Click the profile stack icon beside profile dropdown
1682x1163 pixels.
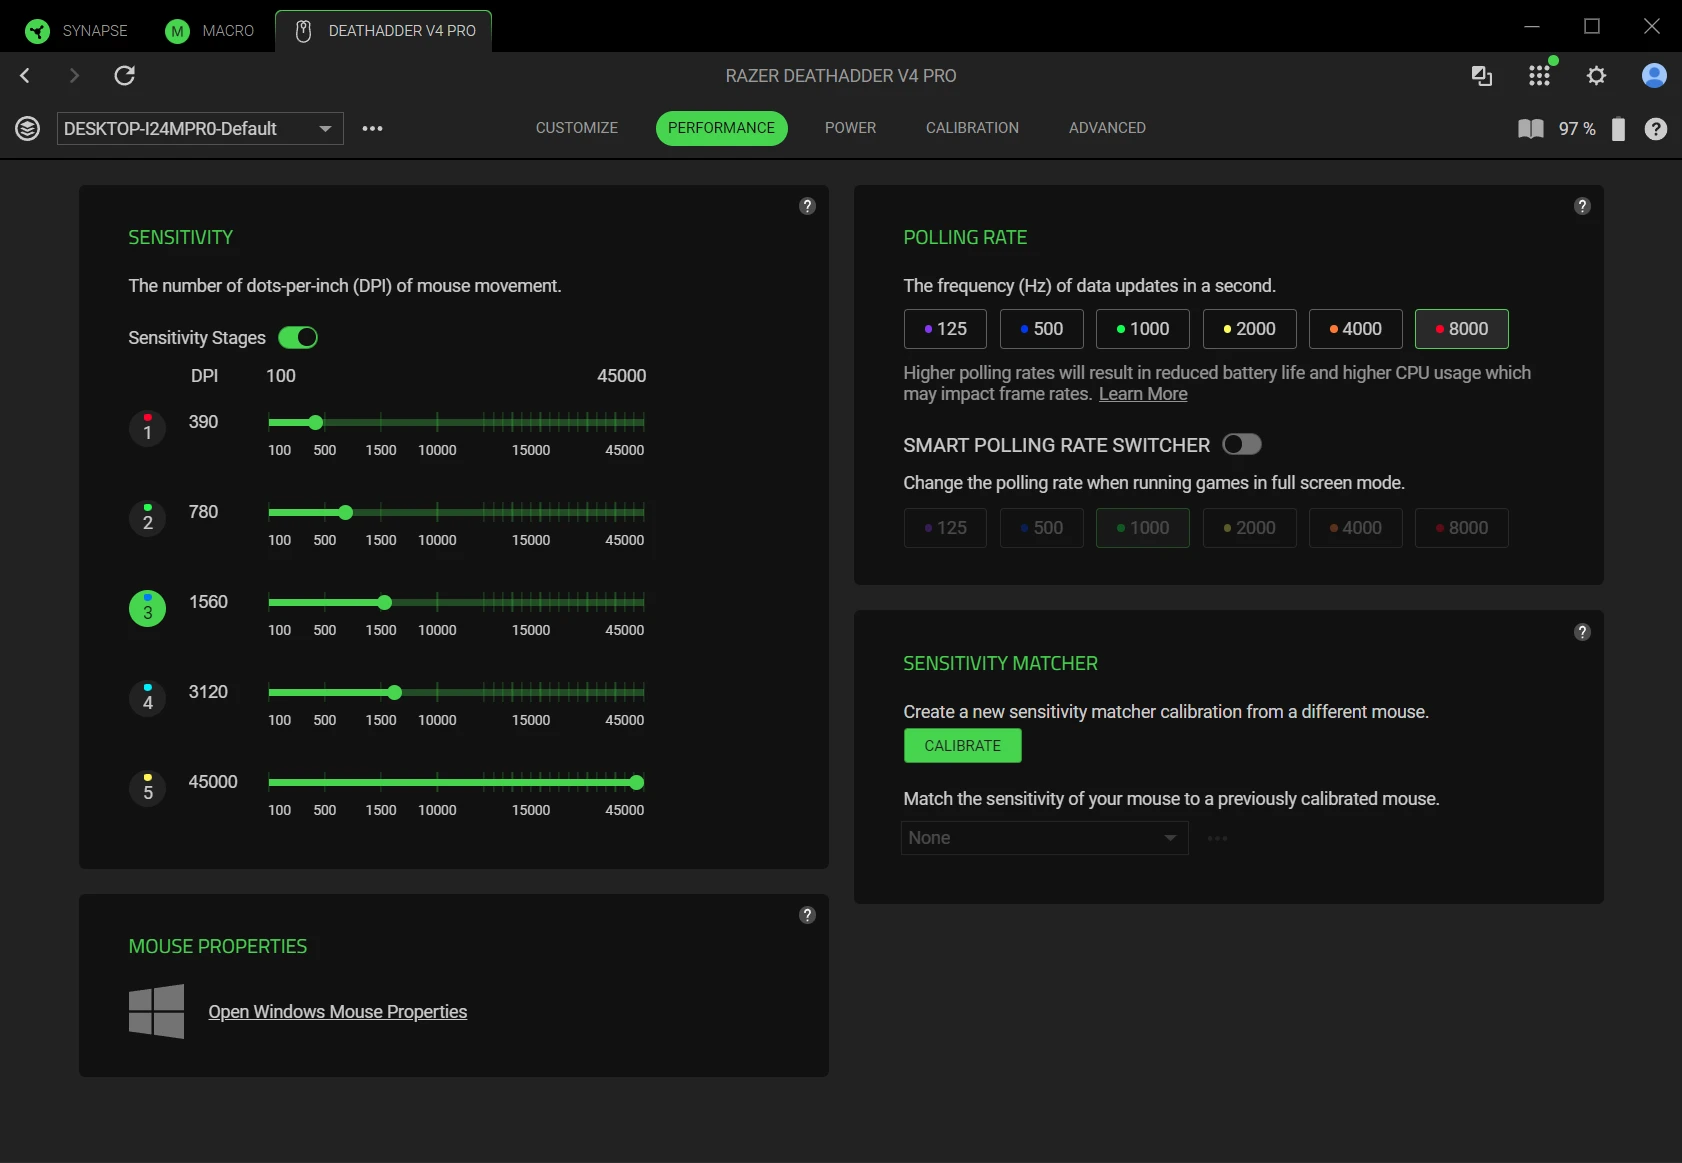coord(28,129)
